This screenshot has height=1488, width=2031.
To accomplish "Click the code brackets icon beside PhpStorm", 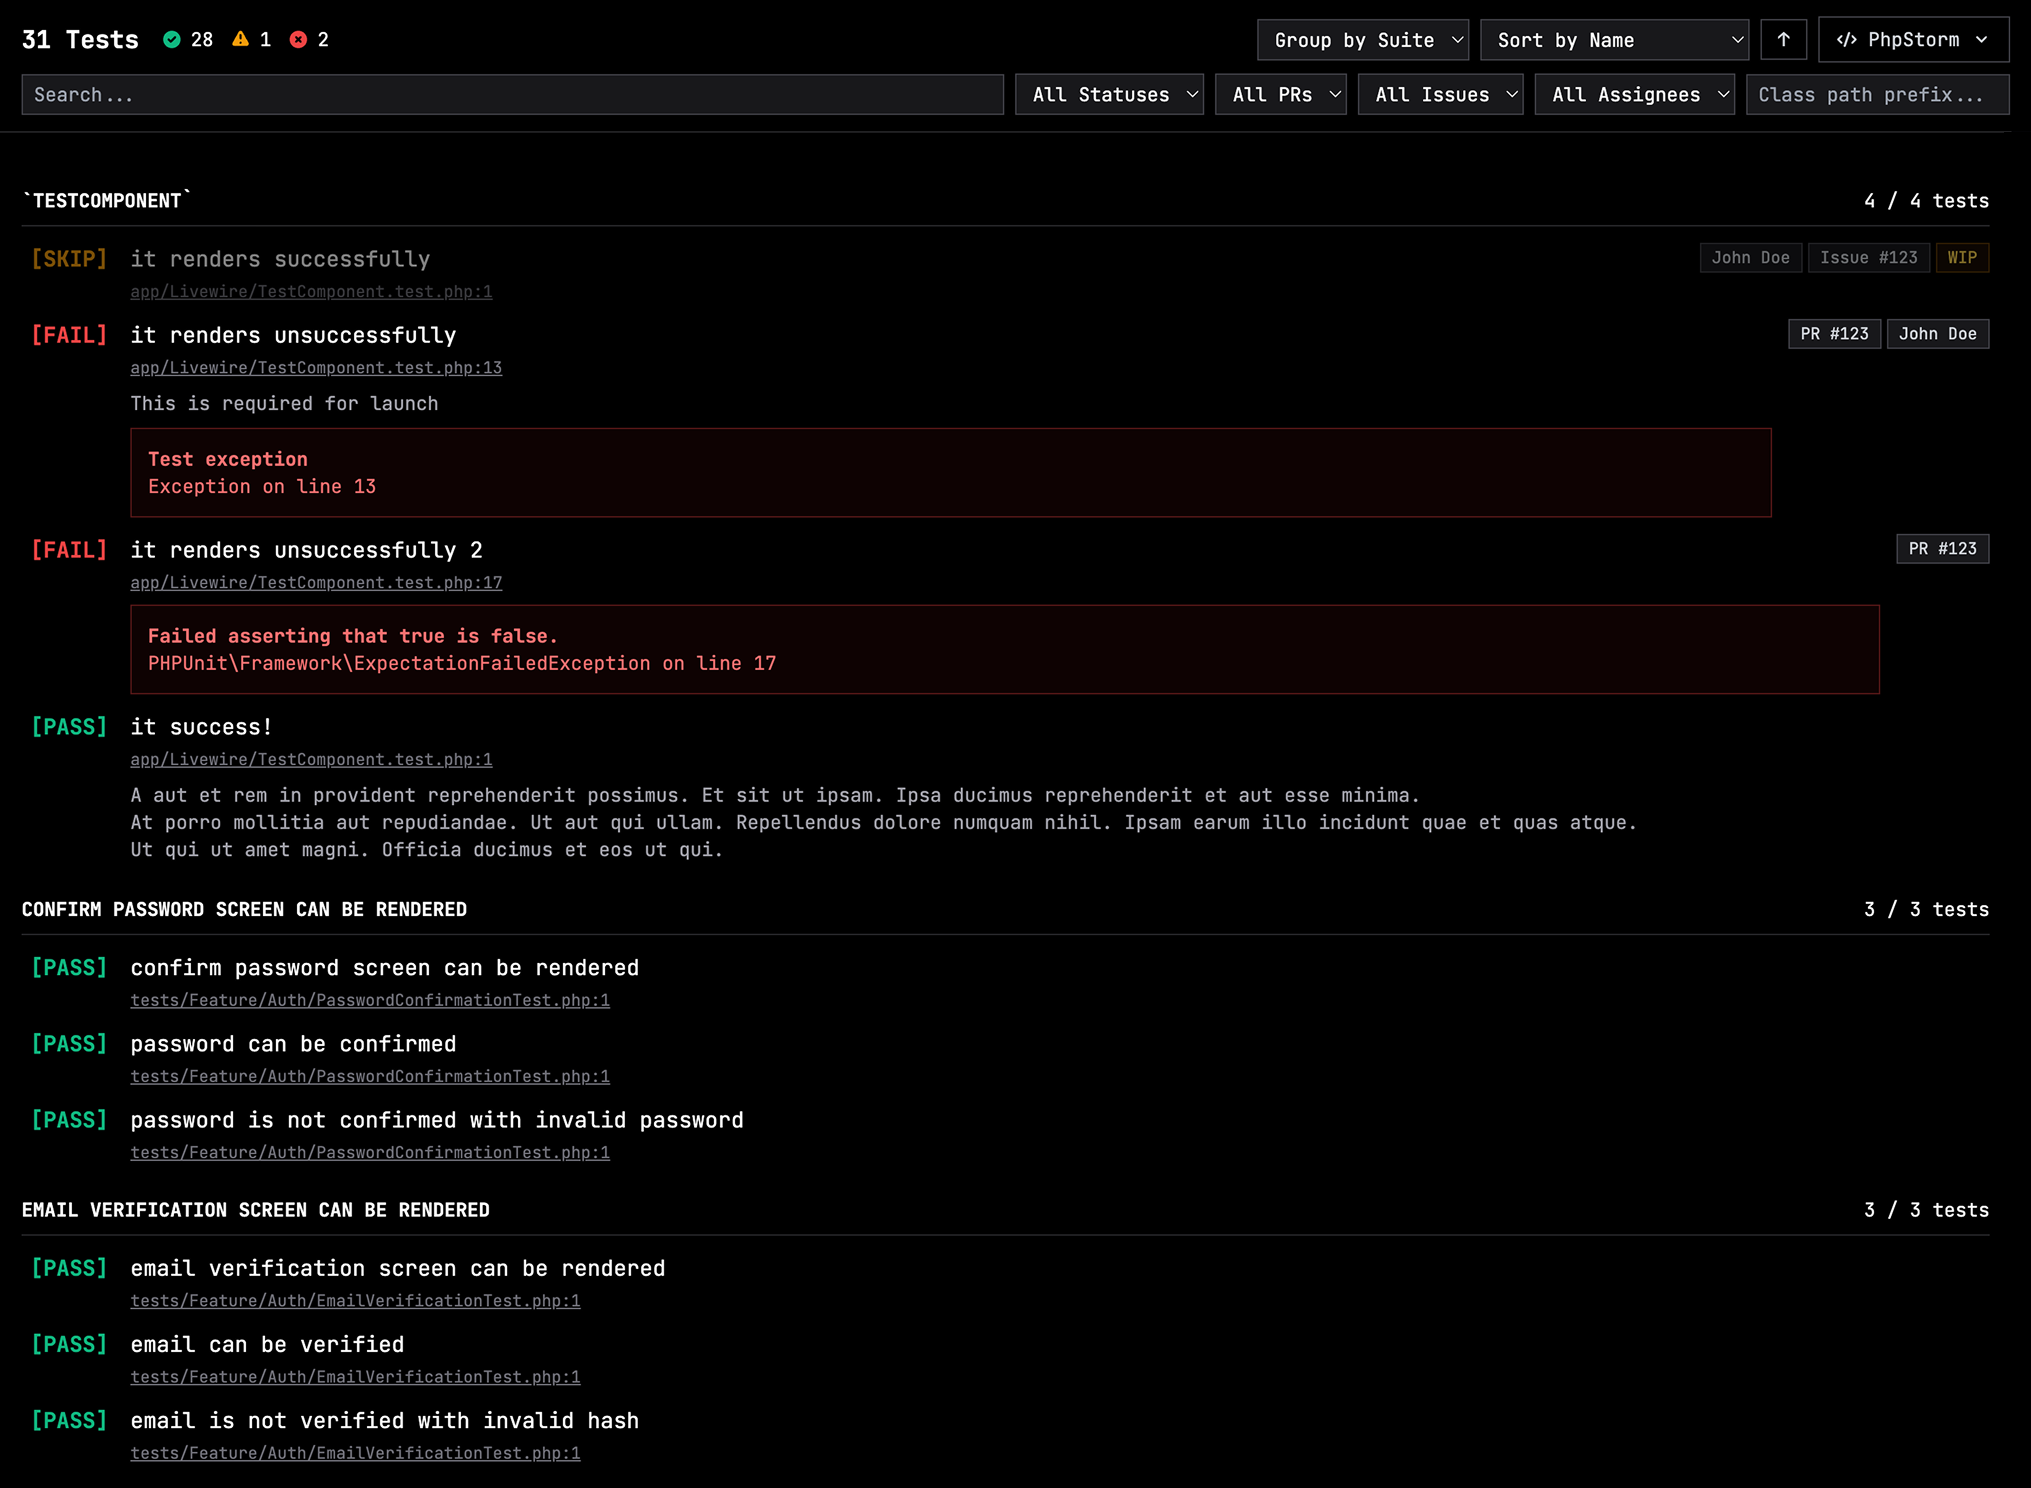I will 1846,40.
